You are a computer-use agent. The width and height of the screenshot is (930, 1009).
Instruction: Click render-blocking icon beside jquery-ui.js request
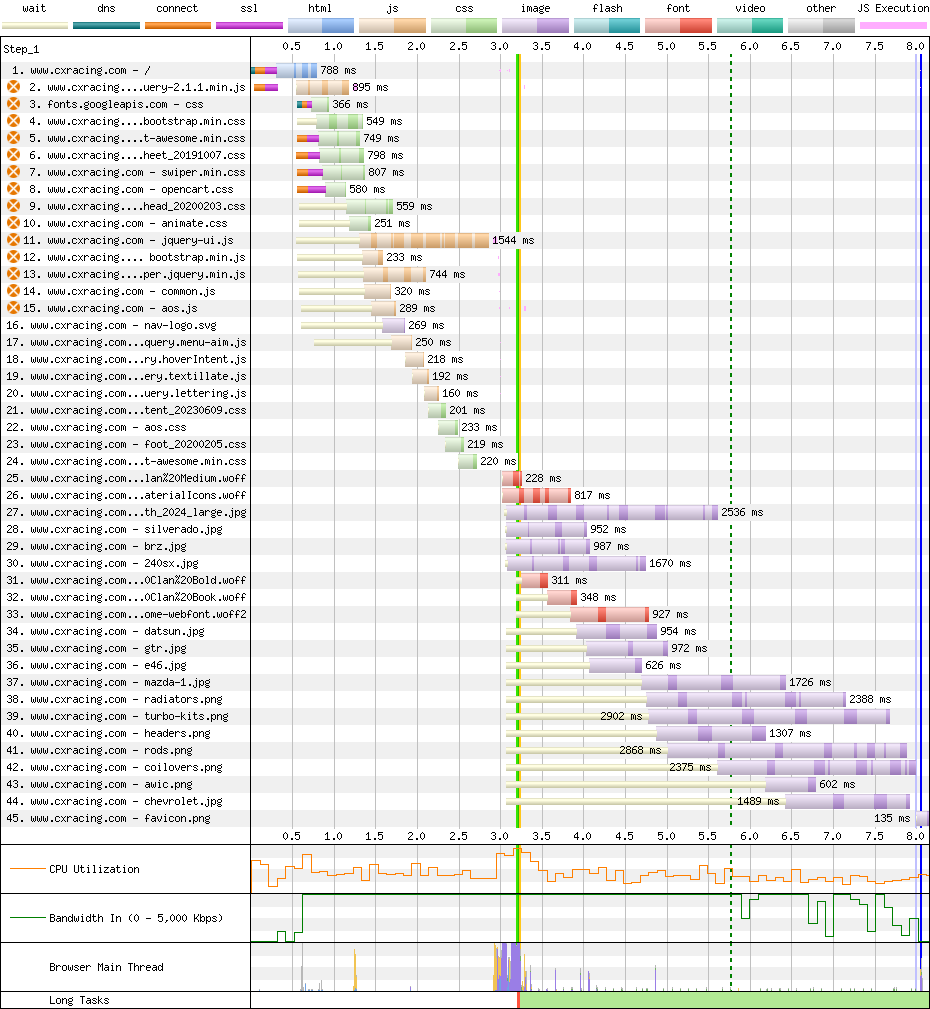(x=13, y=240)
